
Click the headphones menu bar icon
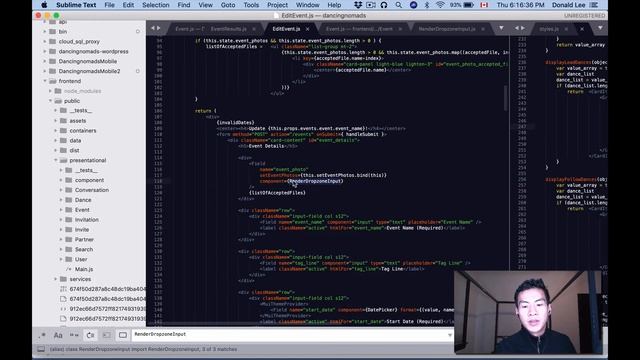[384, 5]
